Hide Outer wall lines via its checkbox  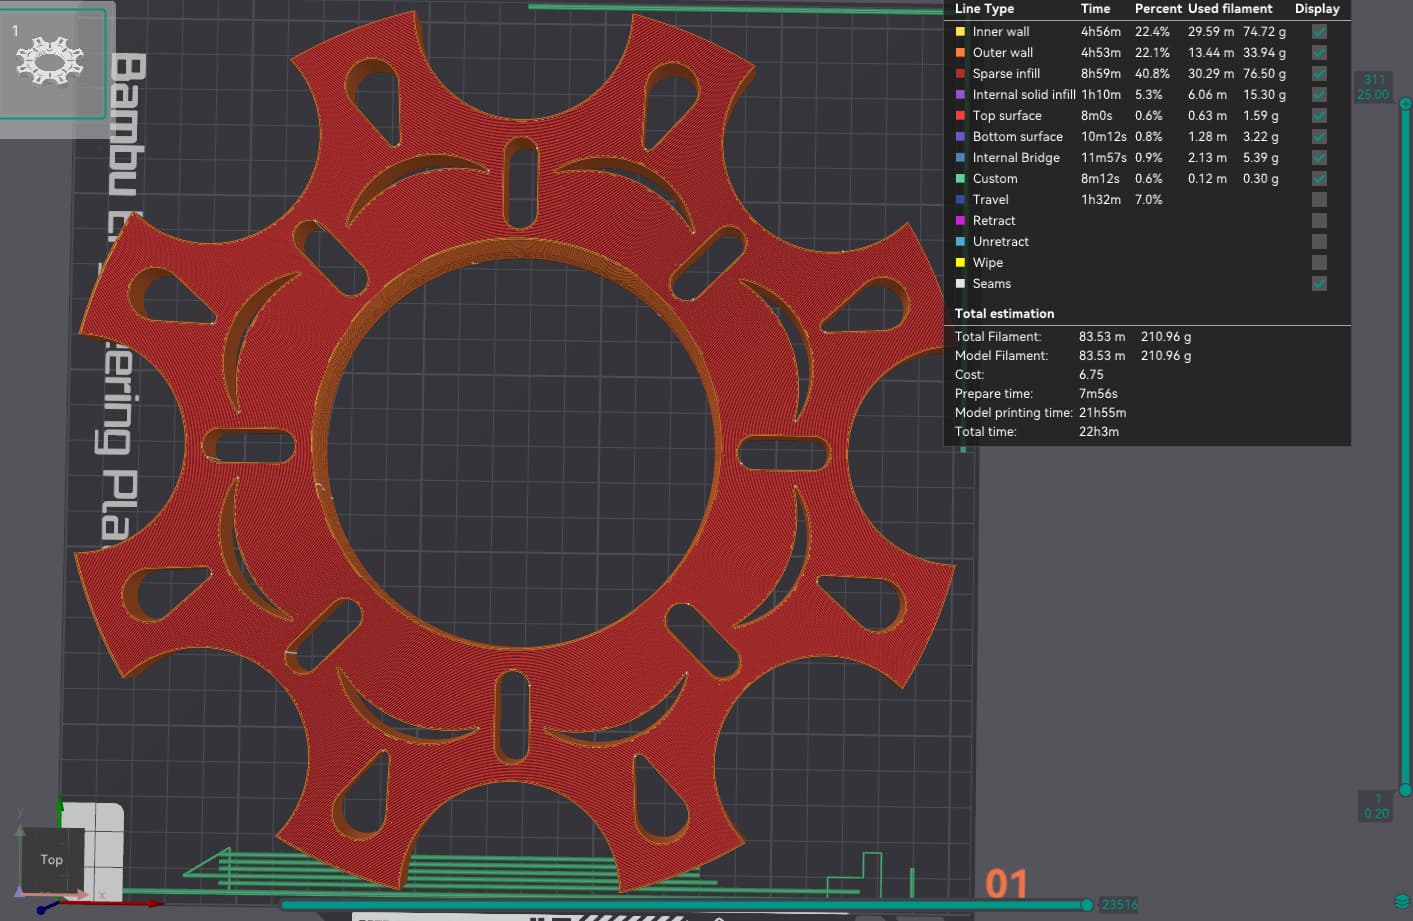tap(1319, 53)
